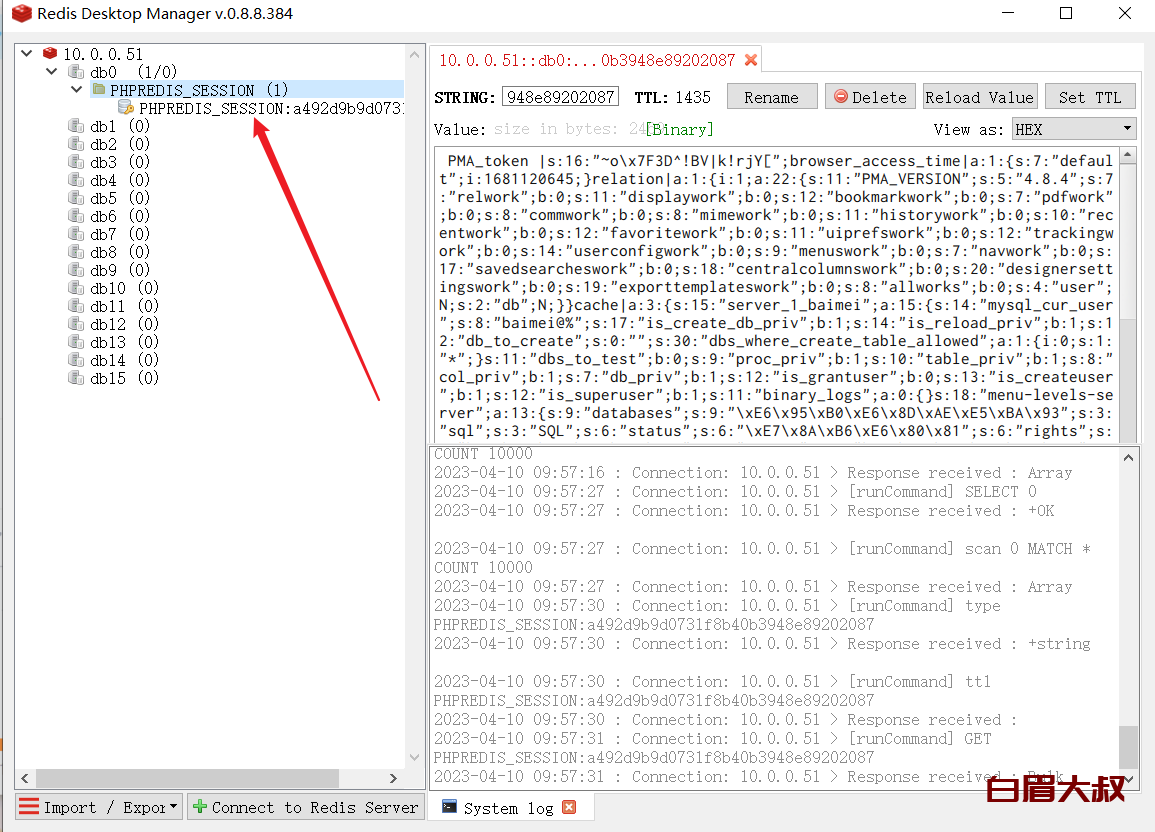Click the System log terminal icon
Viewport: 1155px width, 832px height.
(449, 807)
